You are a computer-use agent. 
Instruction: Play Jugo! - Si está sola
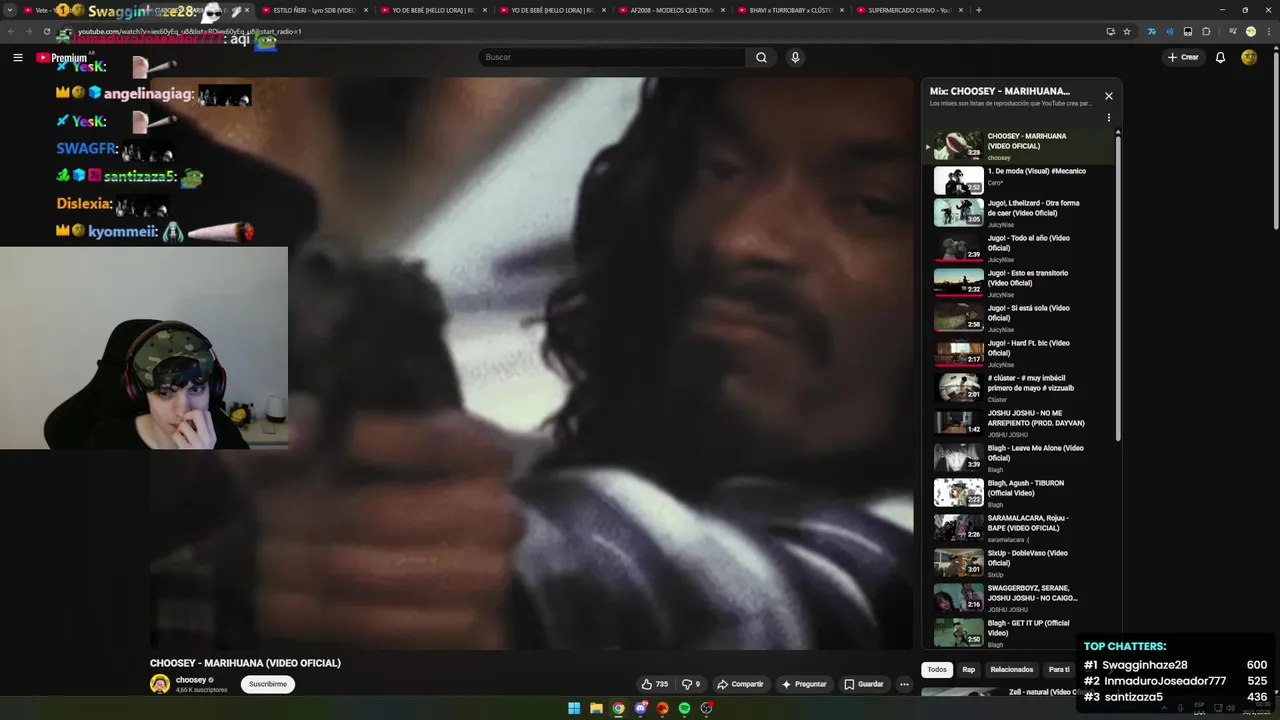pos(1017,318)
